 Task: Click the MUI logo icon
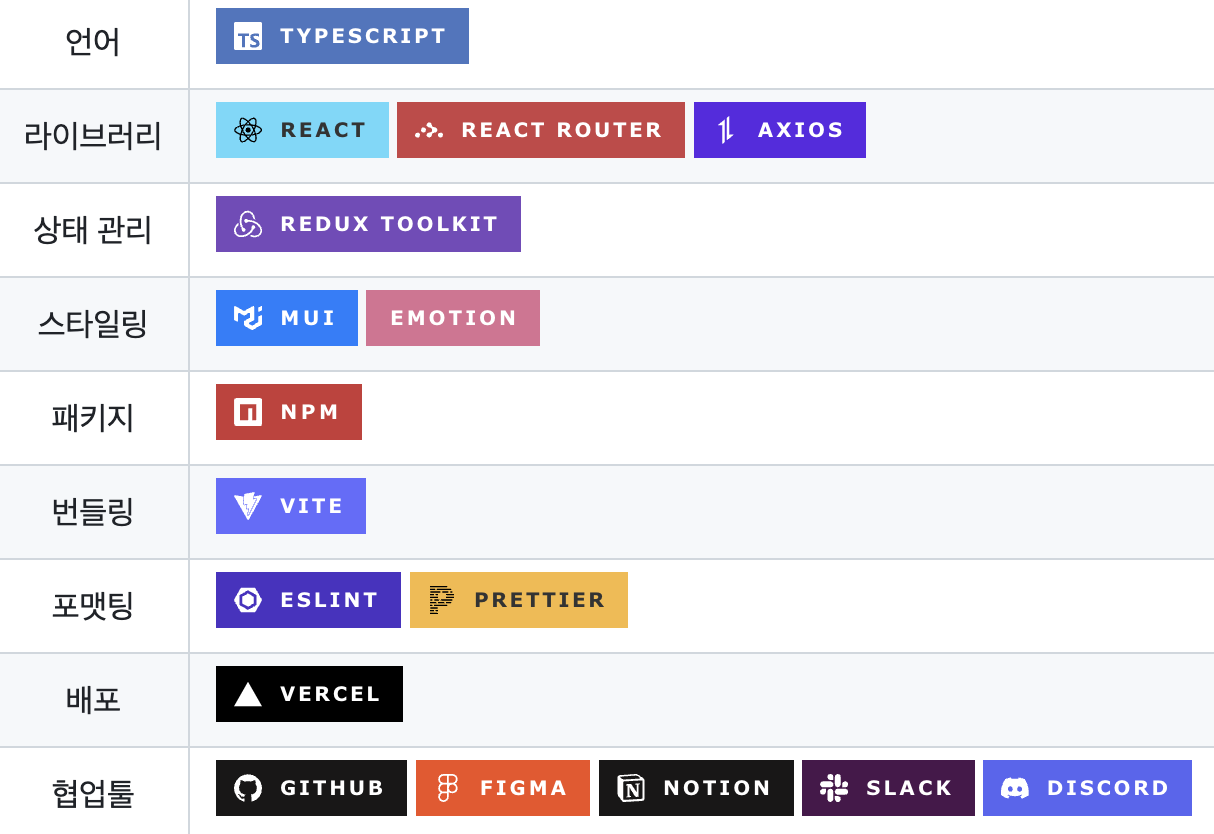click(x=248, y=318)
